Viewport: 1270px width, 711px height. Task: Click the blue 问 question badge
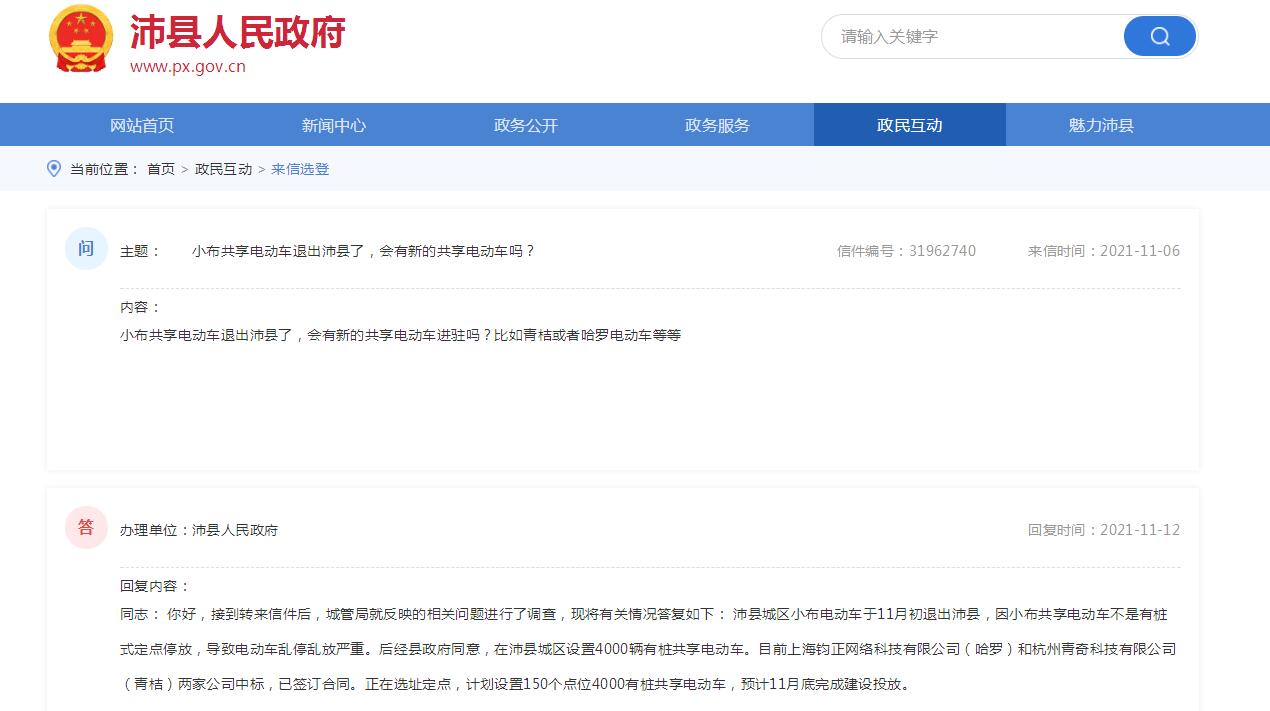[86, 249]
